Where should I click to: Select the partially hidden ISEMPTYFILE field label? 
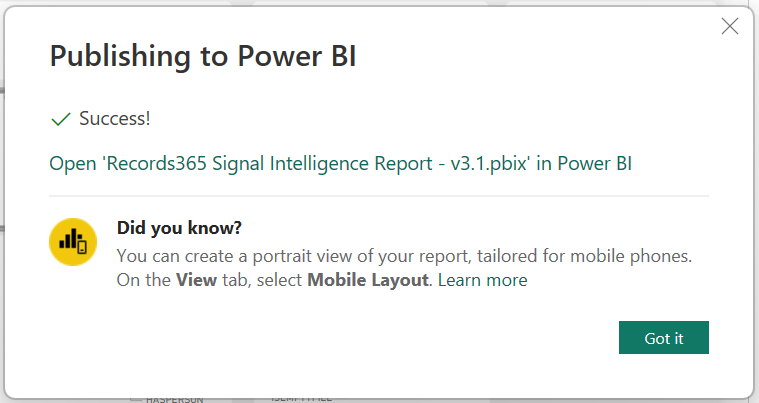(302, 399)
